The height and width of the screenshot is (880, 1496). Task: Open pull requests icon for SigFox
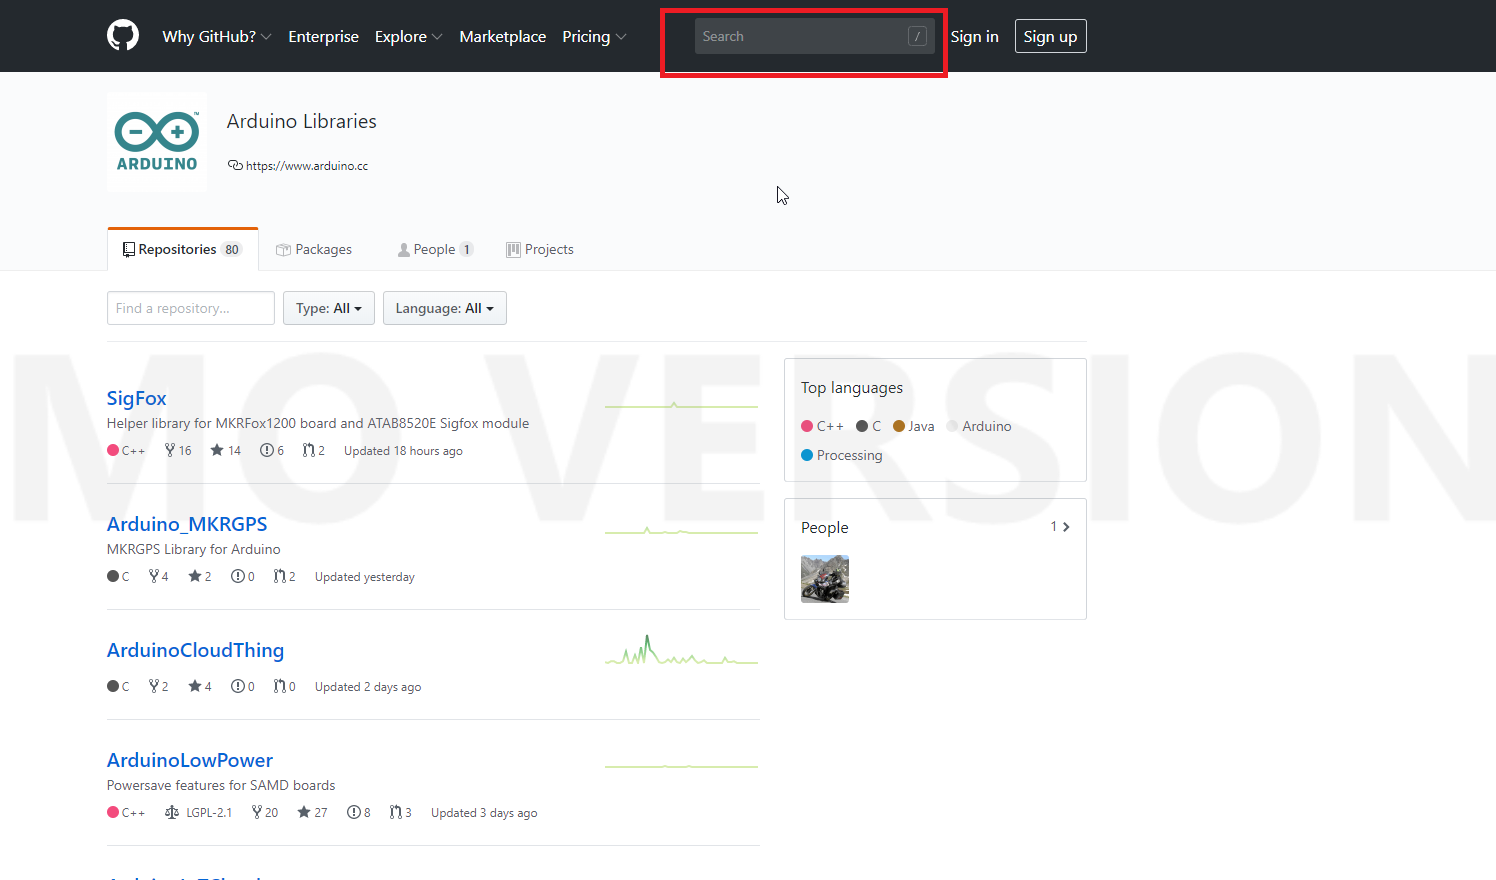(309, 450)
